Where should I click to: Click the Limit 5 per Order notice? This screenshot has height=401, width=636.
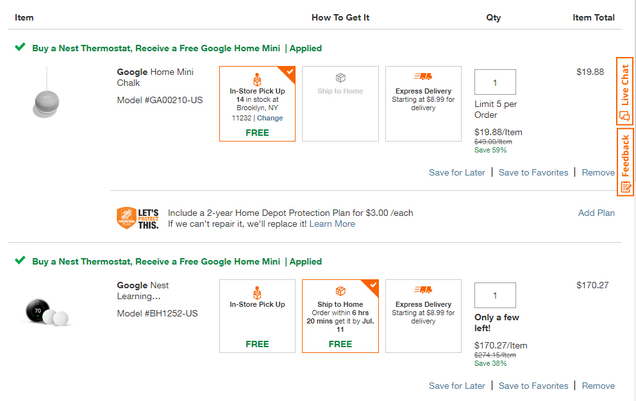click(496, 109)
